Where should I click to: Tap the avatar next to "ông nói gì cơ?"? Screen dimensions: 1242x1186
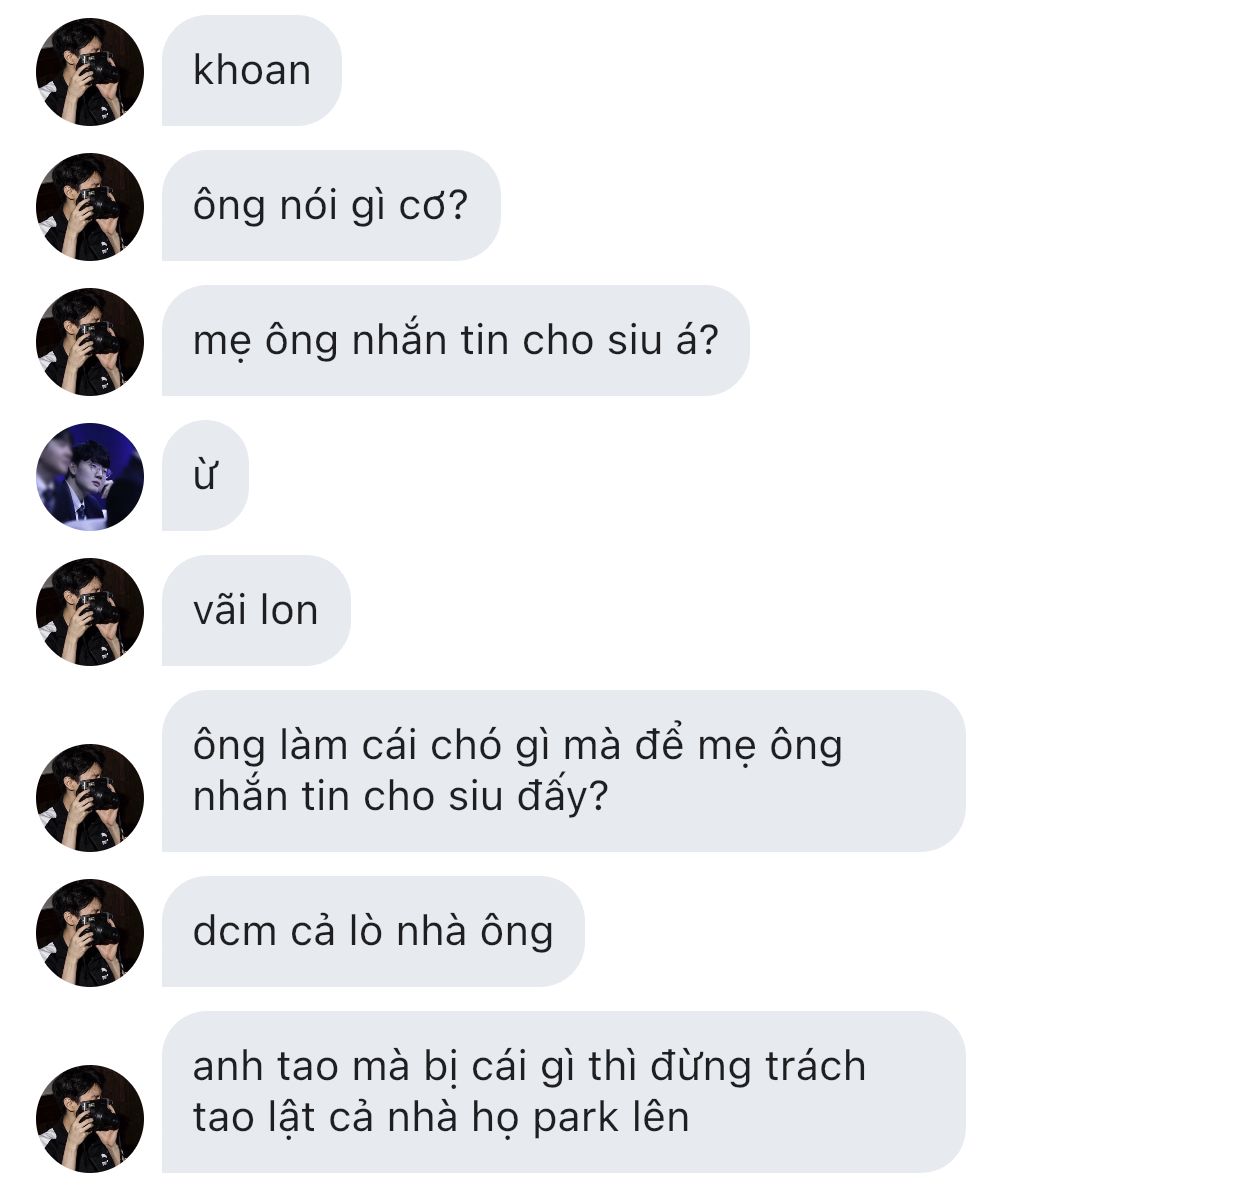click(90, 207)
